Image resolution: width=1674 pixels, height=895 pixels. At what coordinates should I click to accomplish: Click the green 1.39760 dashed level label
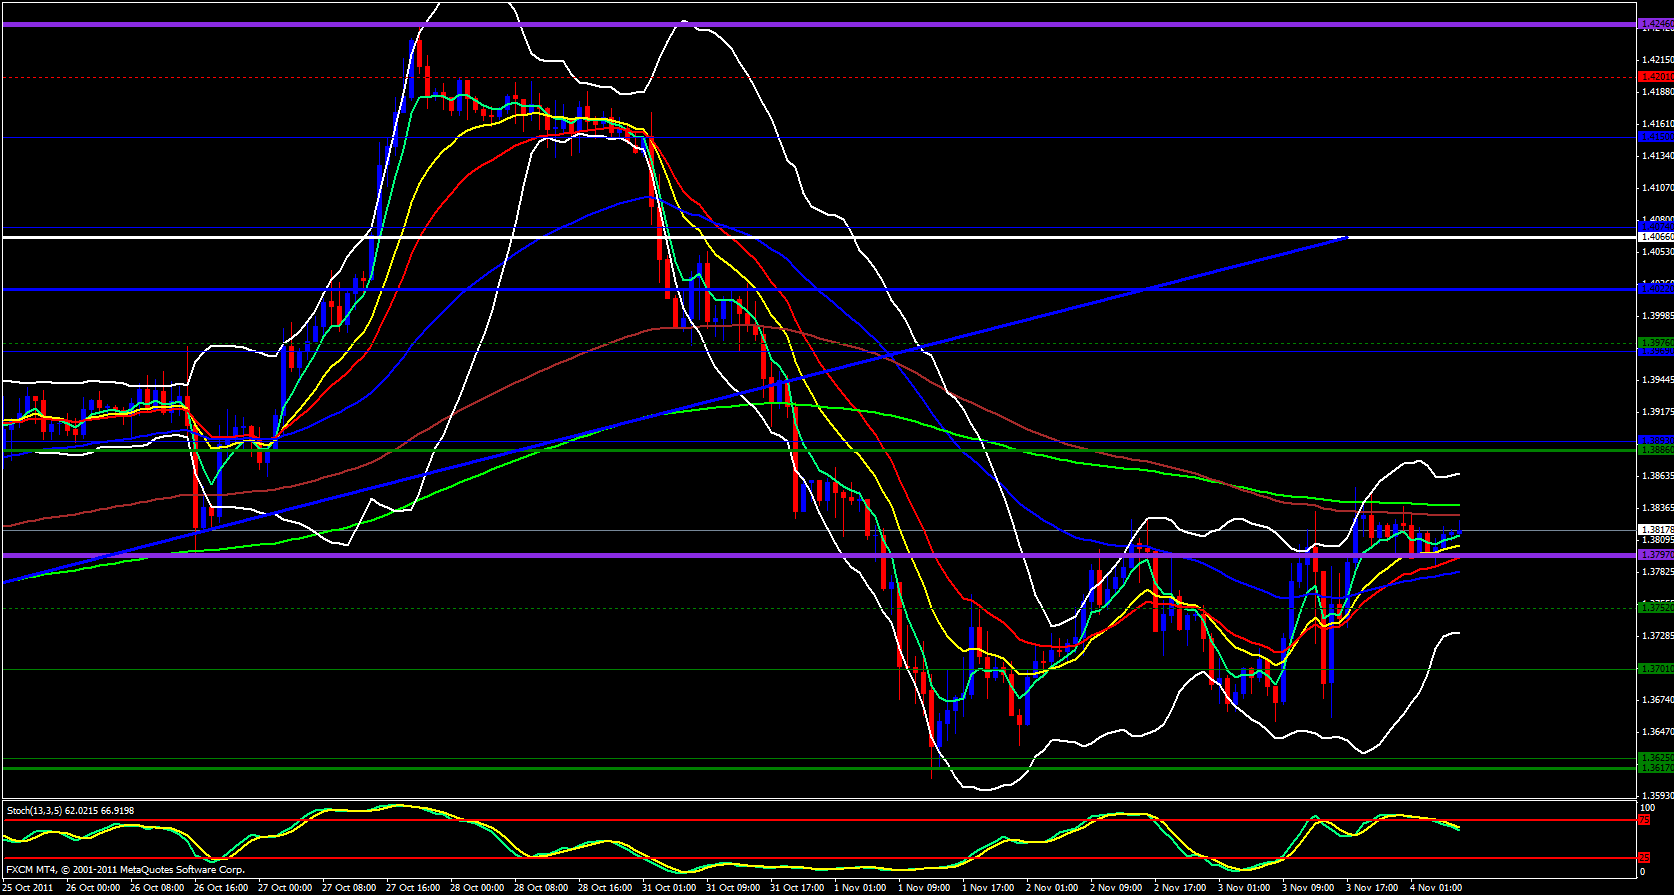point(1655,342)
